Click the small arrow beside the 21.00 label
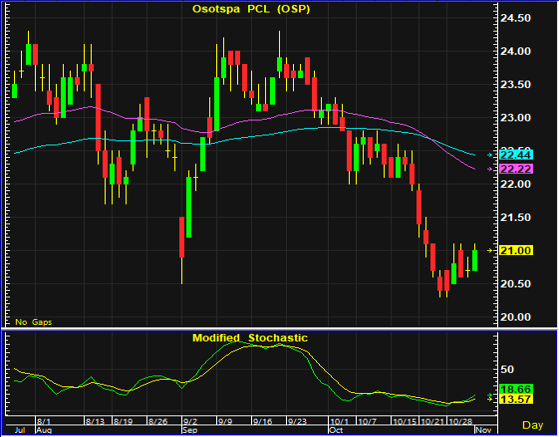This screenshot has width=559, height=437. pos(490,251)
